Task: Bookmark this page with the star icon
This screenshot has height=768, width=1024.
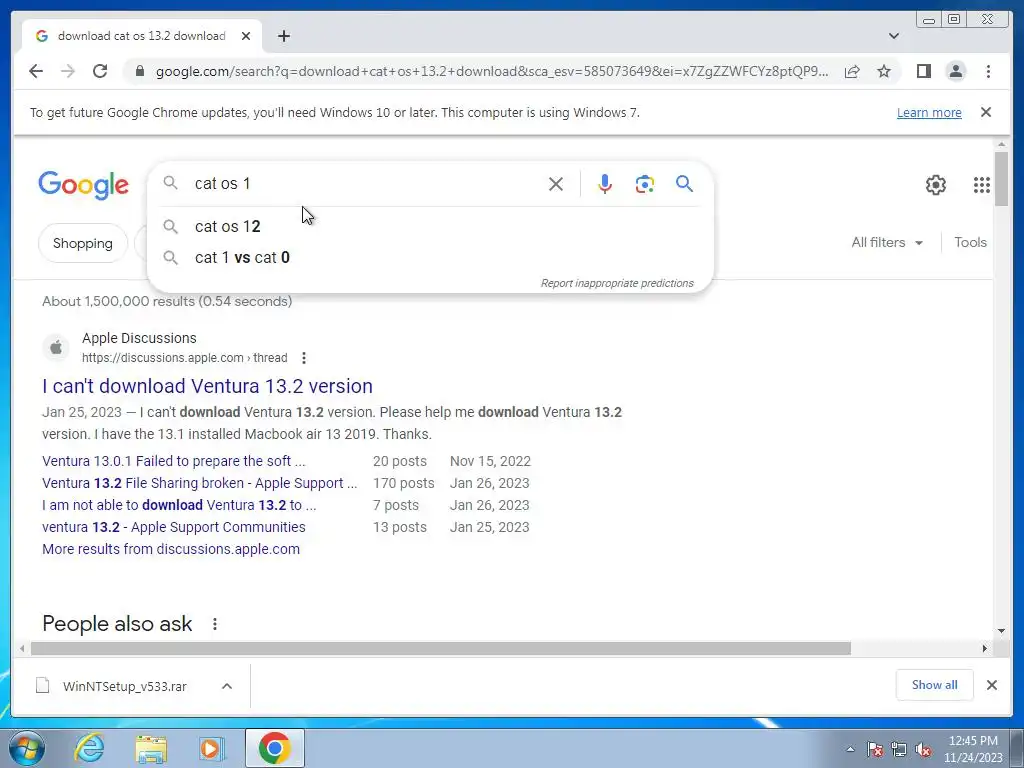Action: pos(884,71)
